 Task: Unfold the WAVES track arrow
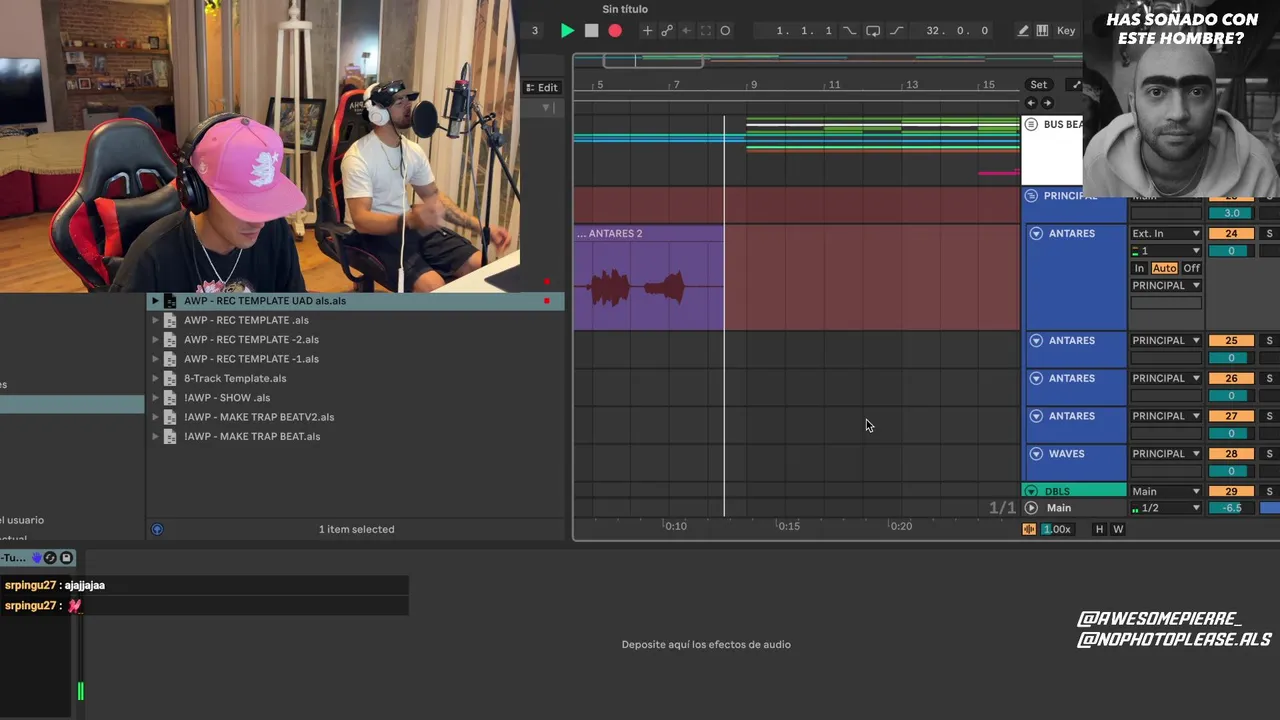1036,454
